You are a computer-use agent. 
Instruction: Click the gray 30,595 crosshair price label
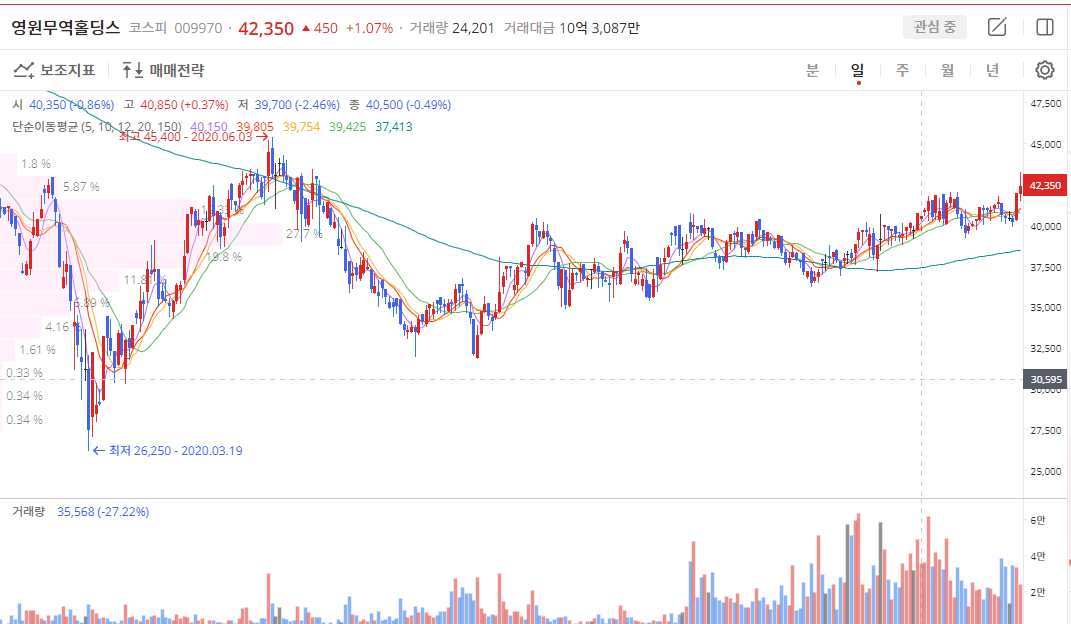(x=1045, y=379)
